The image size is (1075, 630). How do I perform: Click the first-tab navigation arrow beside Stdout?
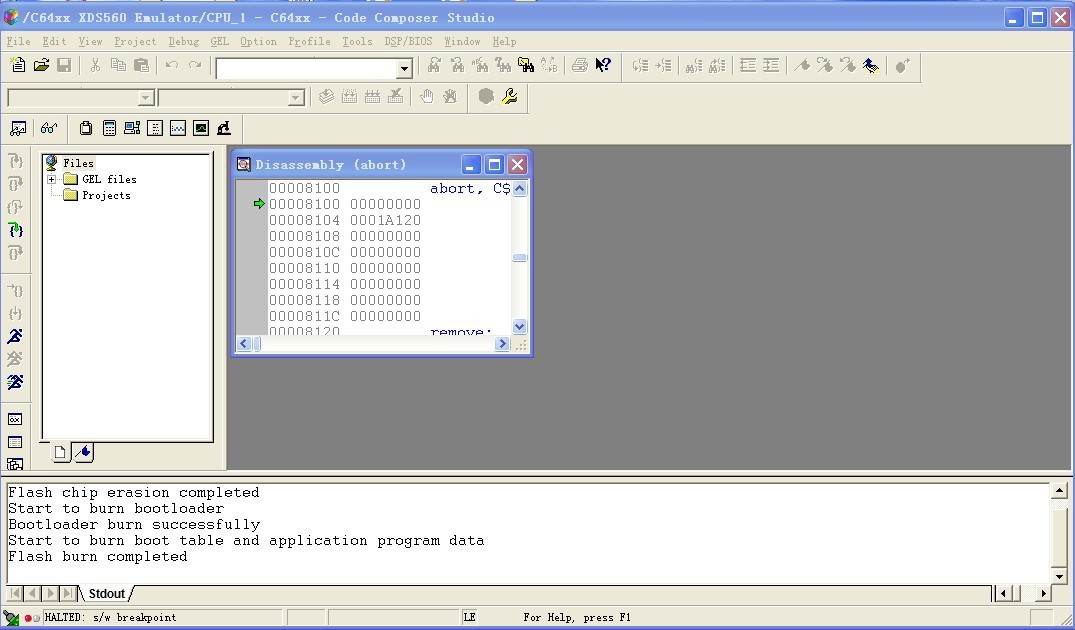point(15,594)
